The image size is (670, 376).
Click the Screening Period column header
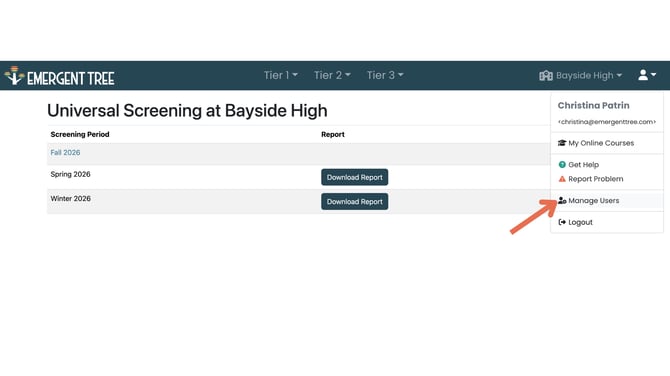click(x=80, y=134)
